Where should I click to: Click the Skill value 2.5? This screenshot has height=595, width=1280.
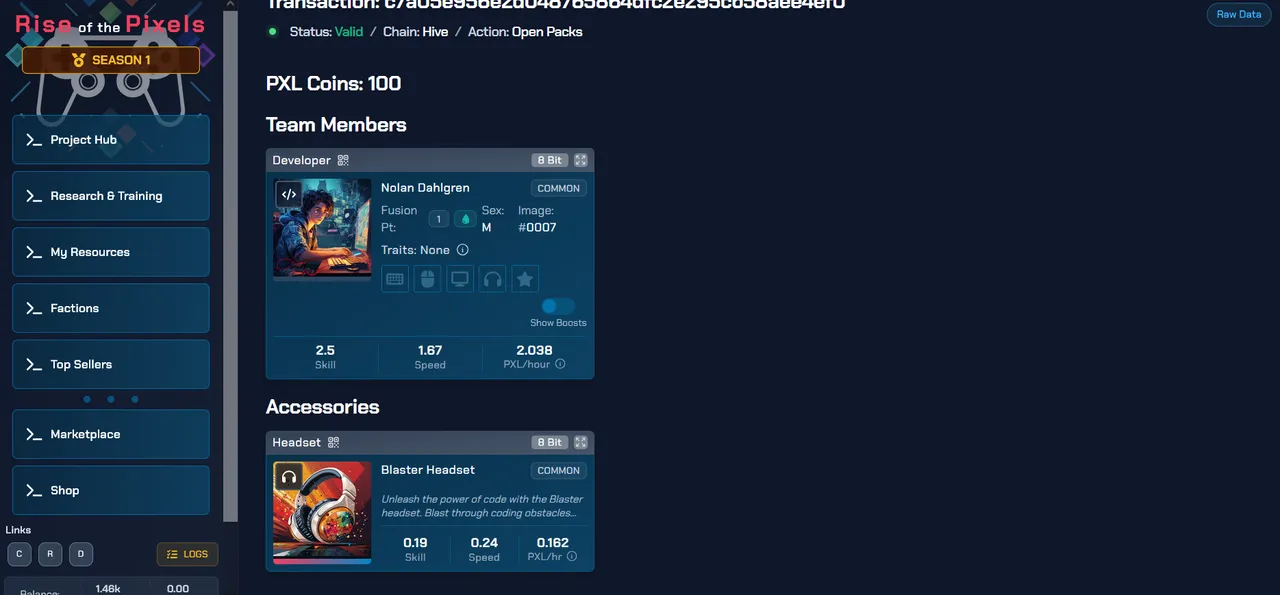[325, 350]
